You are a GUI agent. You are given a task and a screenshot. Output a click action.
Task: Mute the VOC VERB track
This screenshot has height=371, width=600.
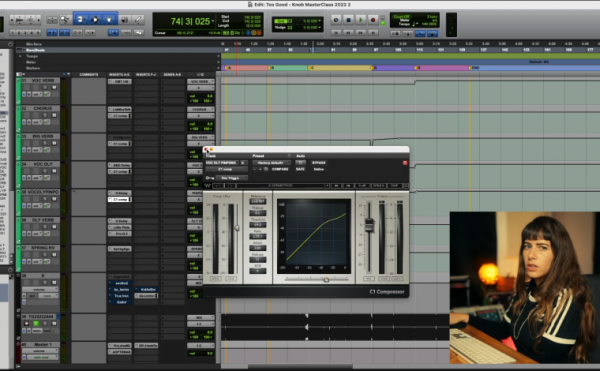54,87
